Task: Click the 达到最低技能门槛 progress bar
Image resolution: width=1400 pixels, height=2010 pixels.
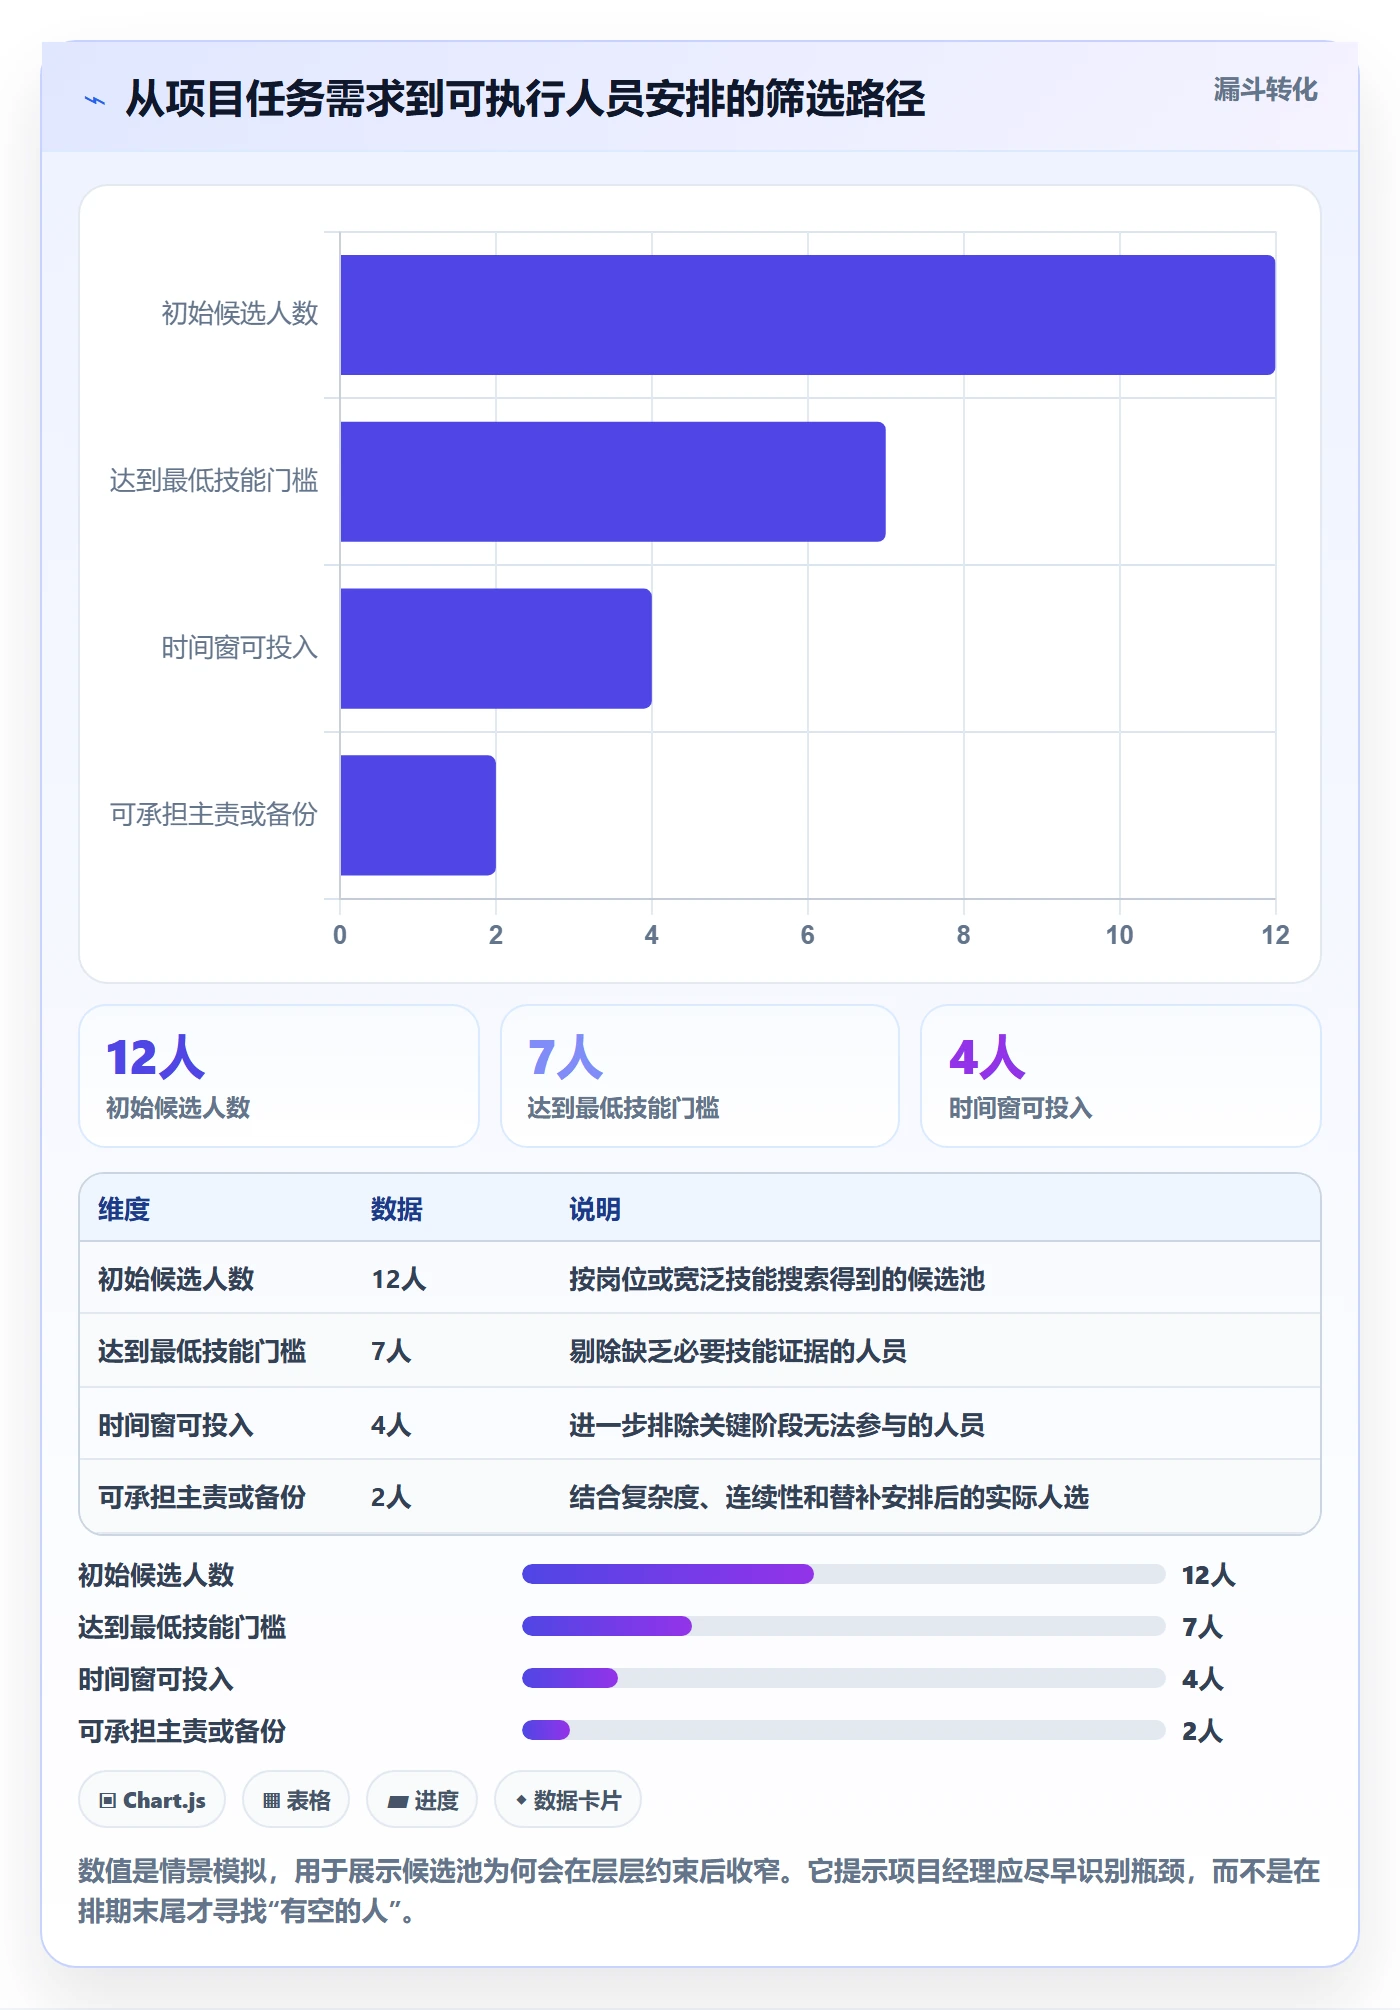Action: click(x=844, y=1626)
